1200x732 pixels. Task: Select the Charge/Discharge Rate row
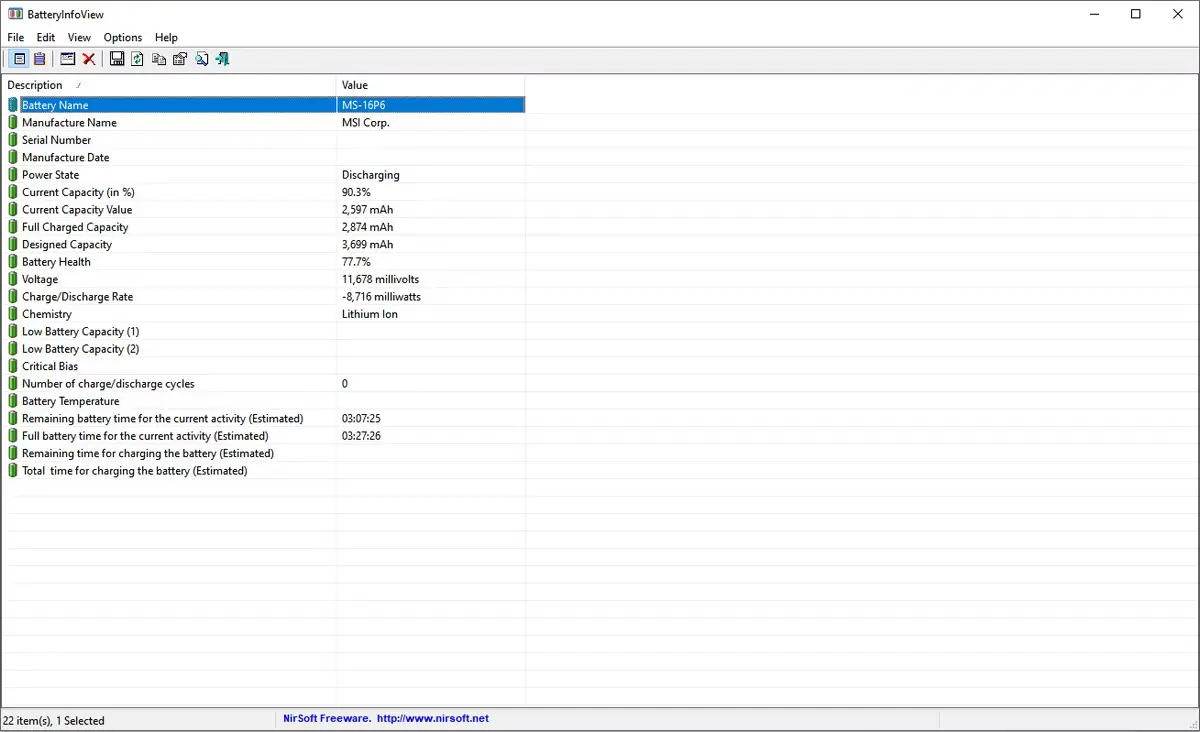point(264,296)
